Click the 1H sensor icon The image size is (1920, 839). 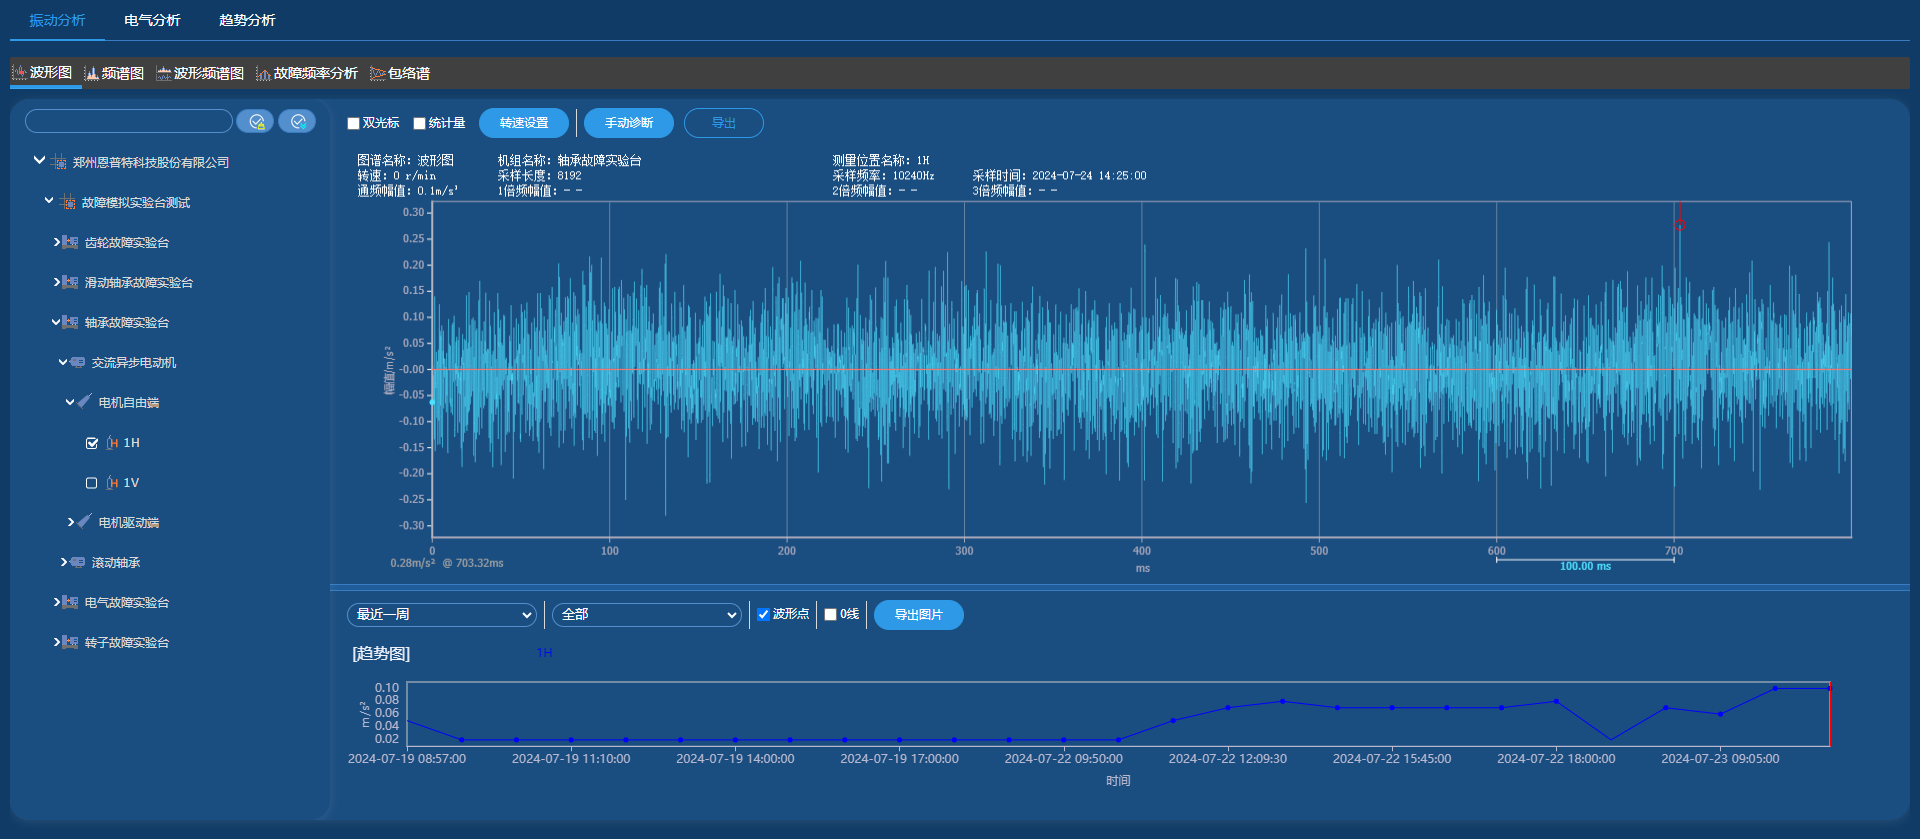coord(112,442)
